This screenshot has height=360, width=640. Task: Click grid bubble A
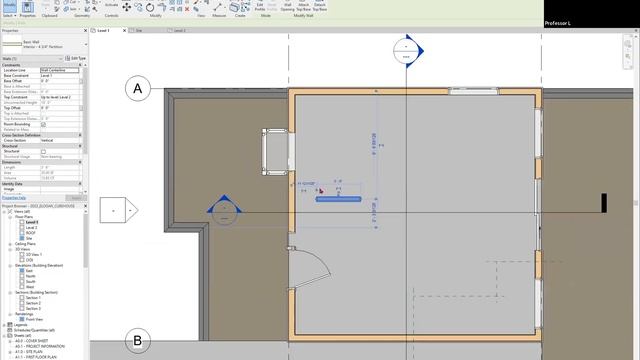[138, 88]
